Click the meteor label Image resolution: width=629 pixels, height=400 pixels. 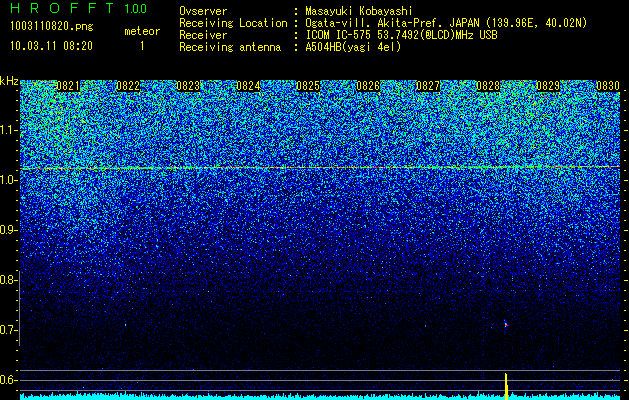[142, 31]
